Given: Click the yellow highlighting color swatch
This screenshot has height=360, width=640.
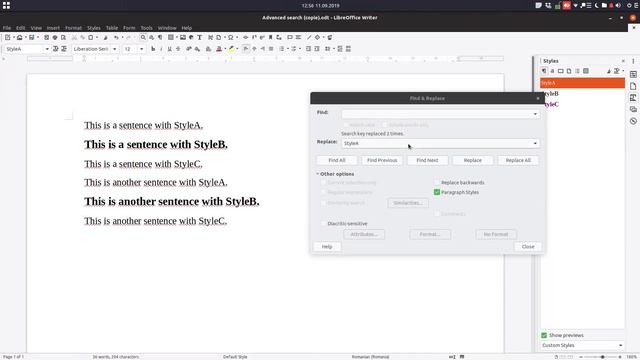Looking at the screenshot, I should (231, 49).
